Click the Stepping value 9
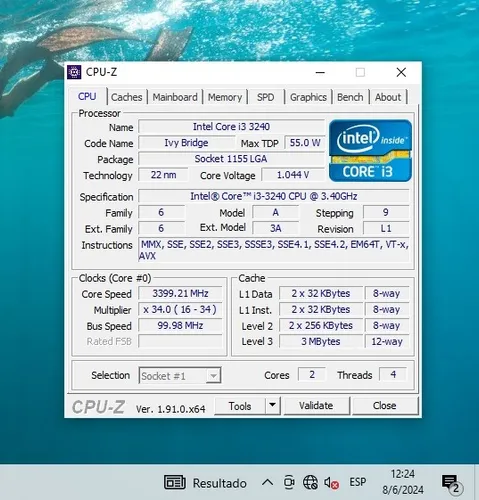The height and width of the screenshot is (500, 479). (386, 212)
